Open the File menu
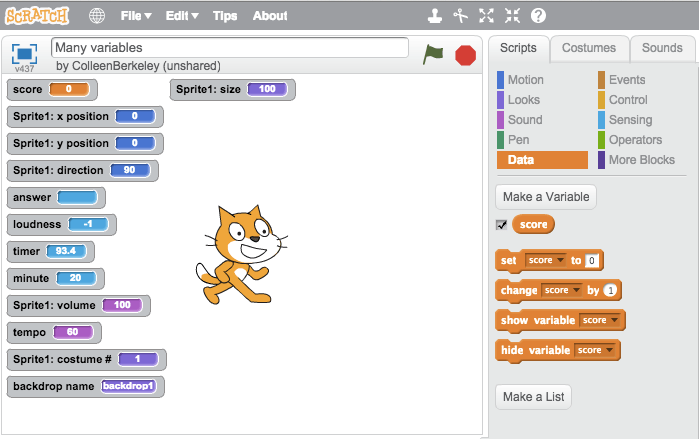The image size is (699, 439). 136,16
